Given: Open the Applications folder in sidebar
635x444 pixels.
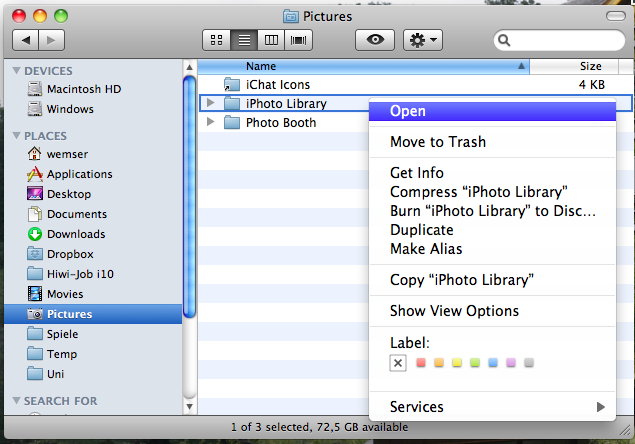Looking at the screenshot, I should (79, 174).
